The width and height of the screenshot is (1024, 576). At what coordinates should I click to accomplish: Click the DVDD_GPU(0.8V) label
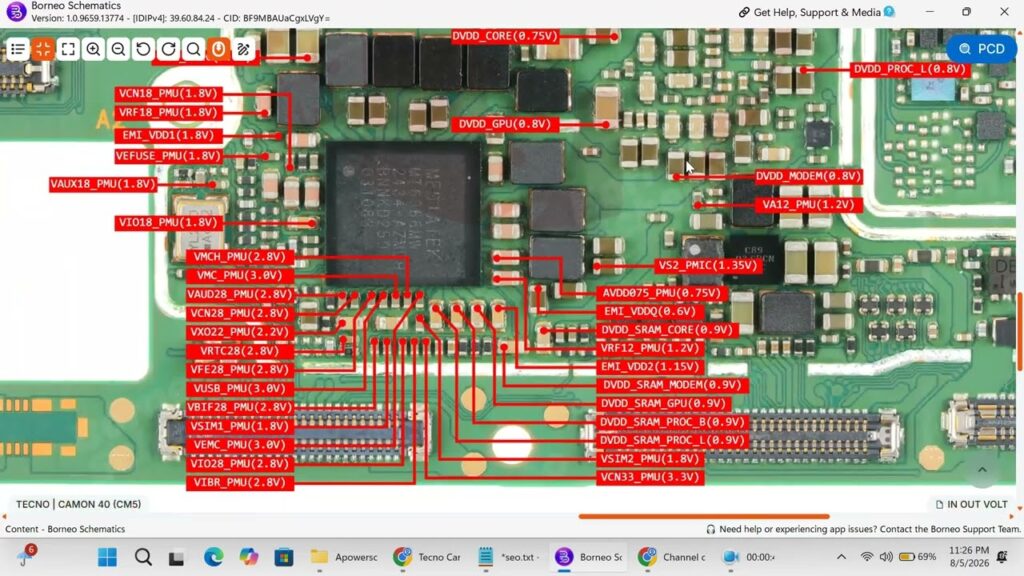click(504, 123)
